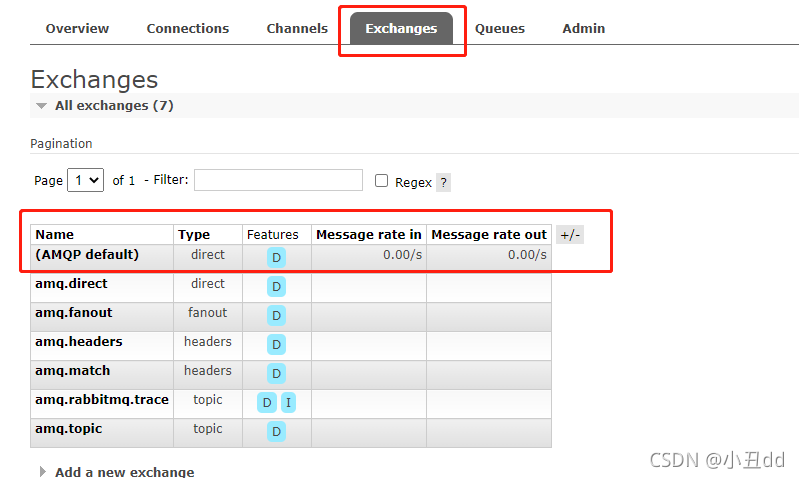Open the Connections tab
Viewport: 799px width, 478px height.
point(188,29)
